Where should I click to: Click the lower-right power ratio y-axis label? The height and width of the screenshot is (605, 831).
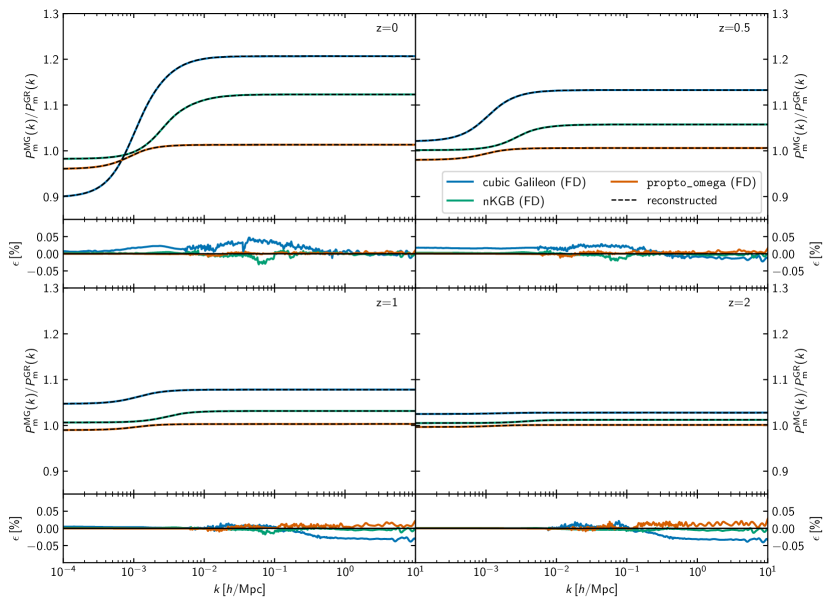[x=799, y=391]
